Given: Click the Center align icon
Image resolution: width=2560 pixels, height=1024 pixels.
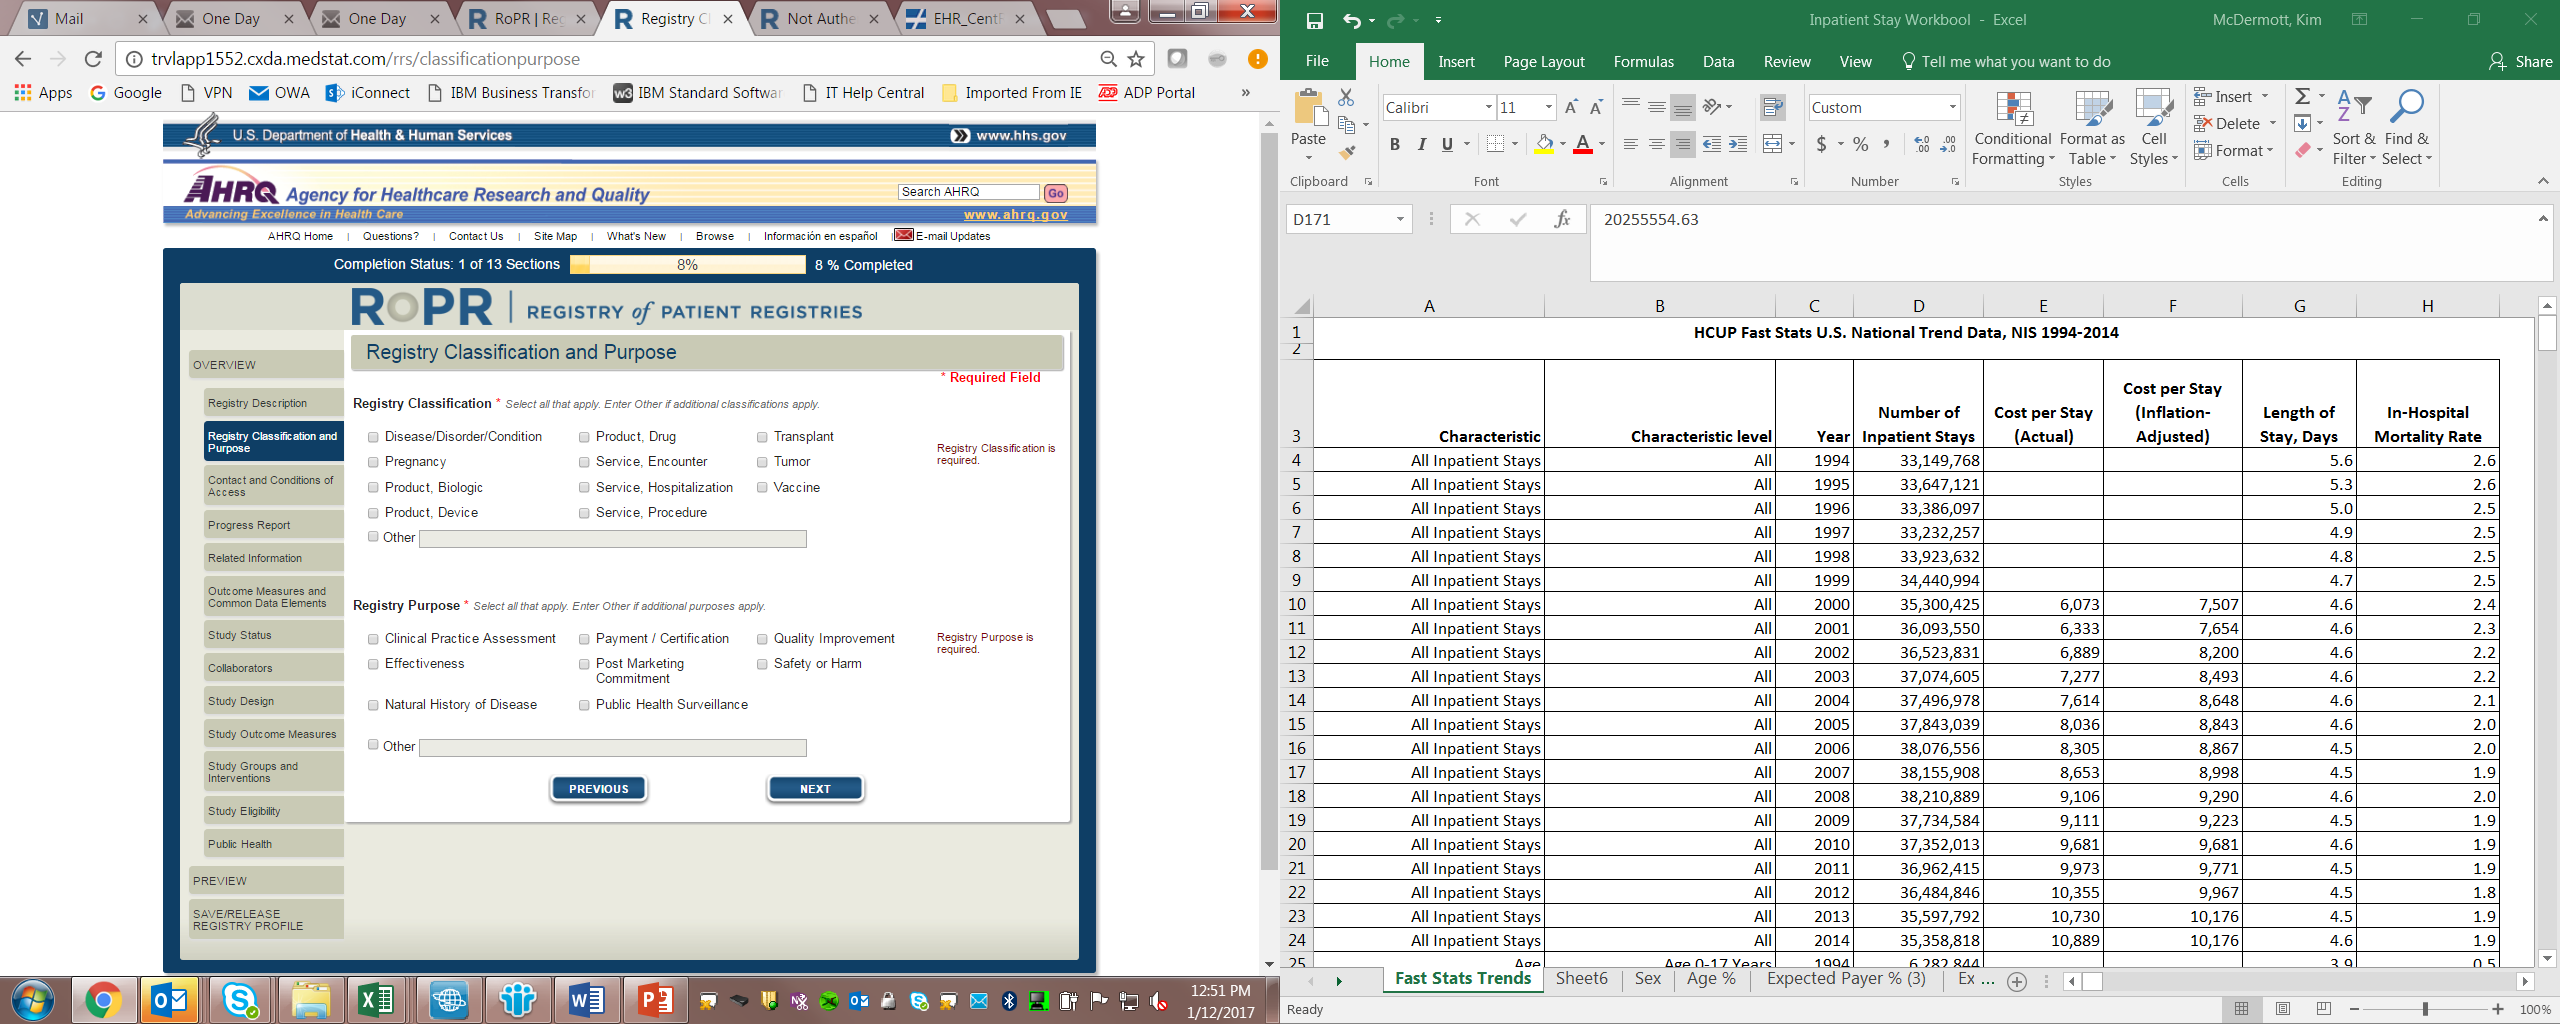Looking at the screenshot, I should pos(1656,145).
